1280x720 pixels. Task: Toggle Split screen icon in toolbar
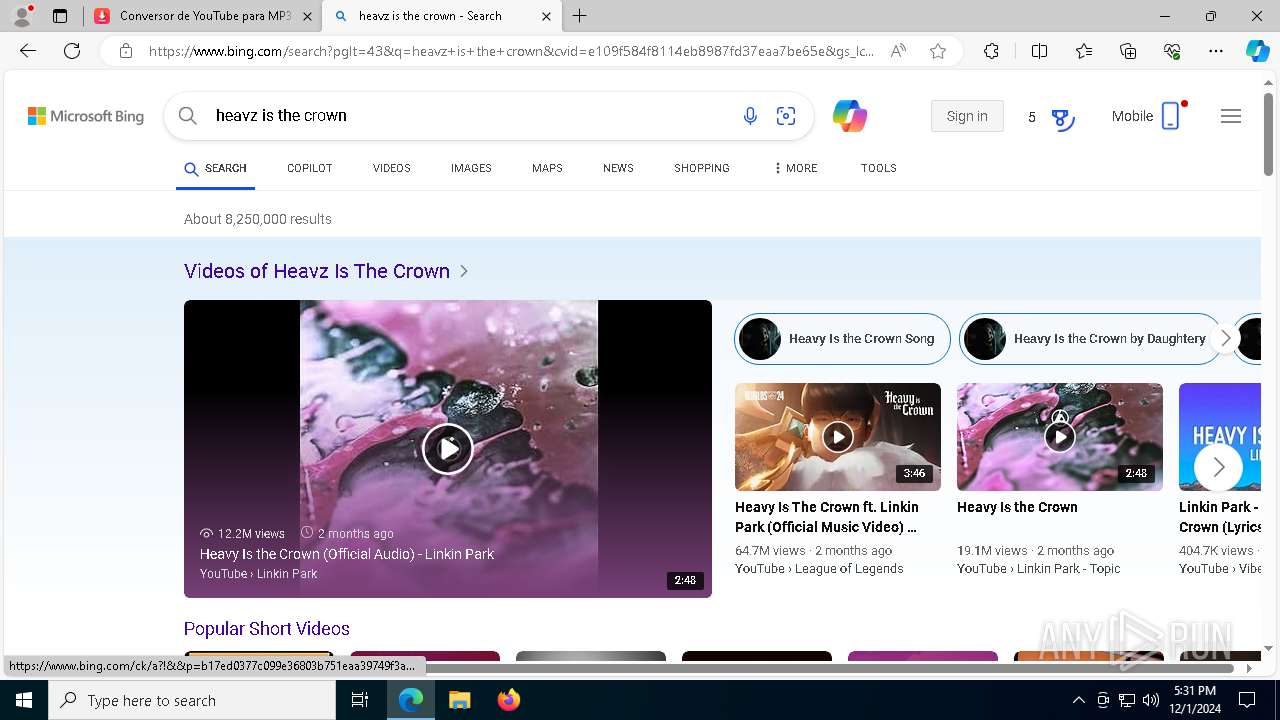pos(1039,51)
